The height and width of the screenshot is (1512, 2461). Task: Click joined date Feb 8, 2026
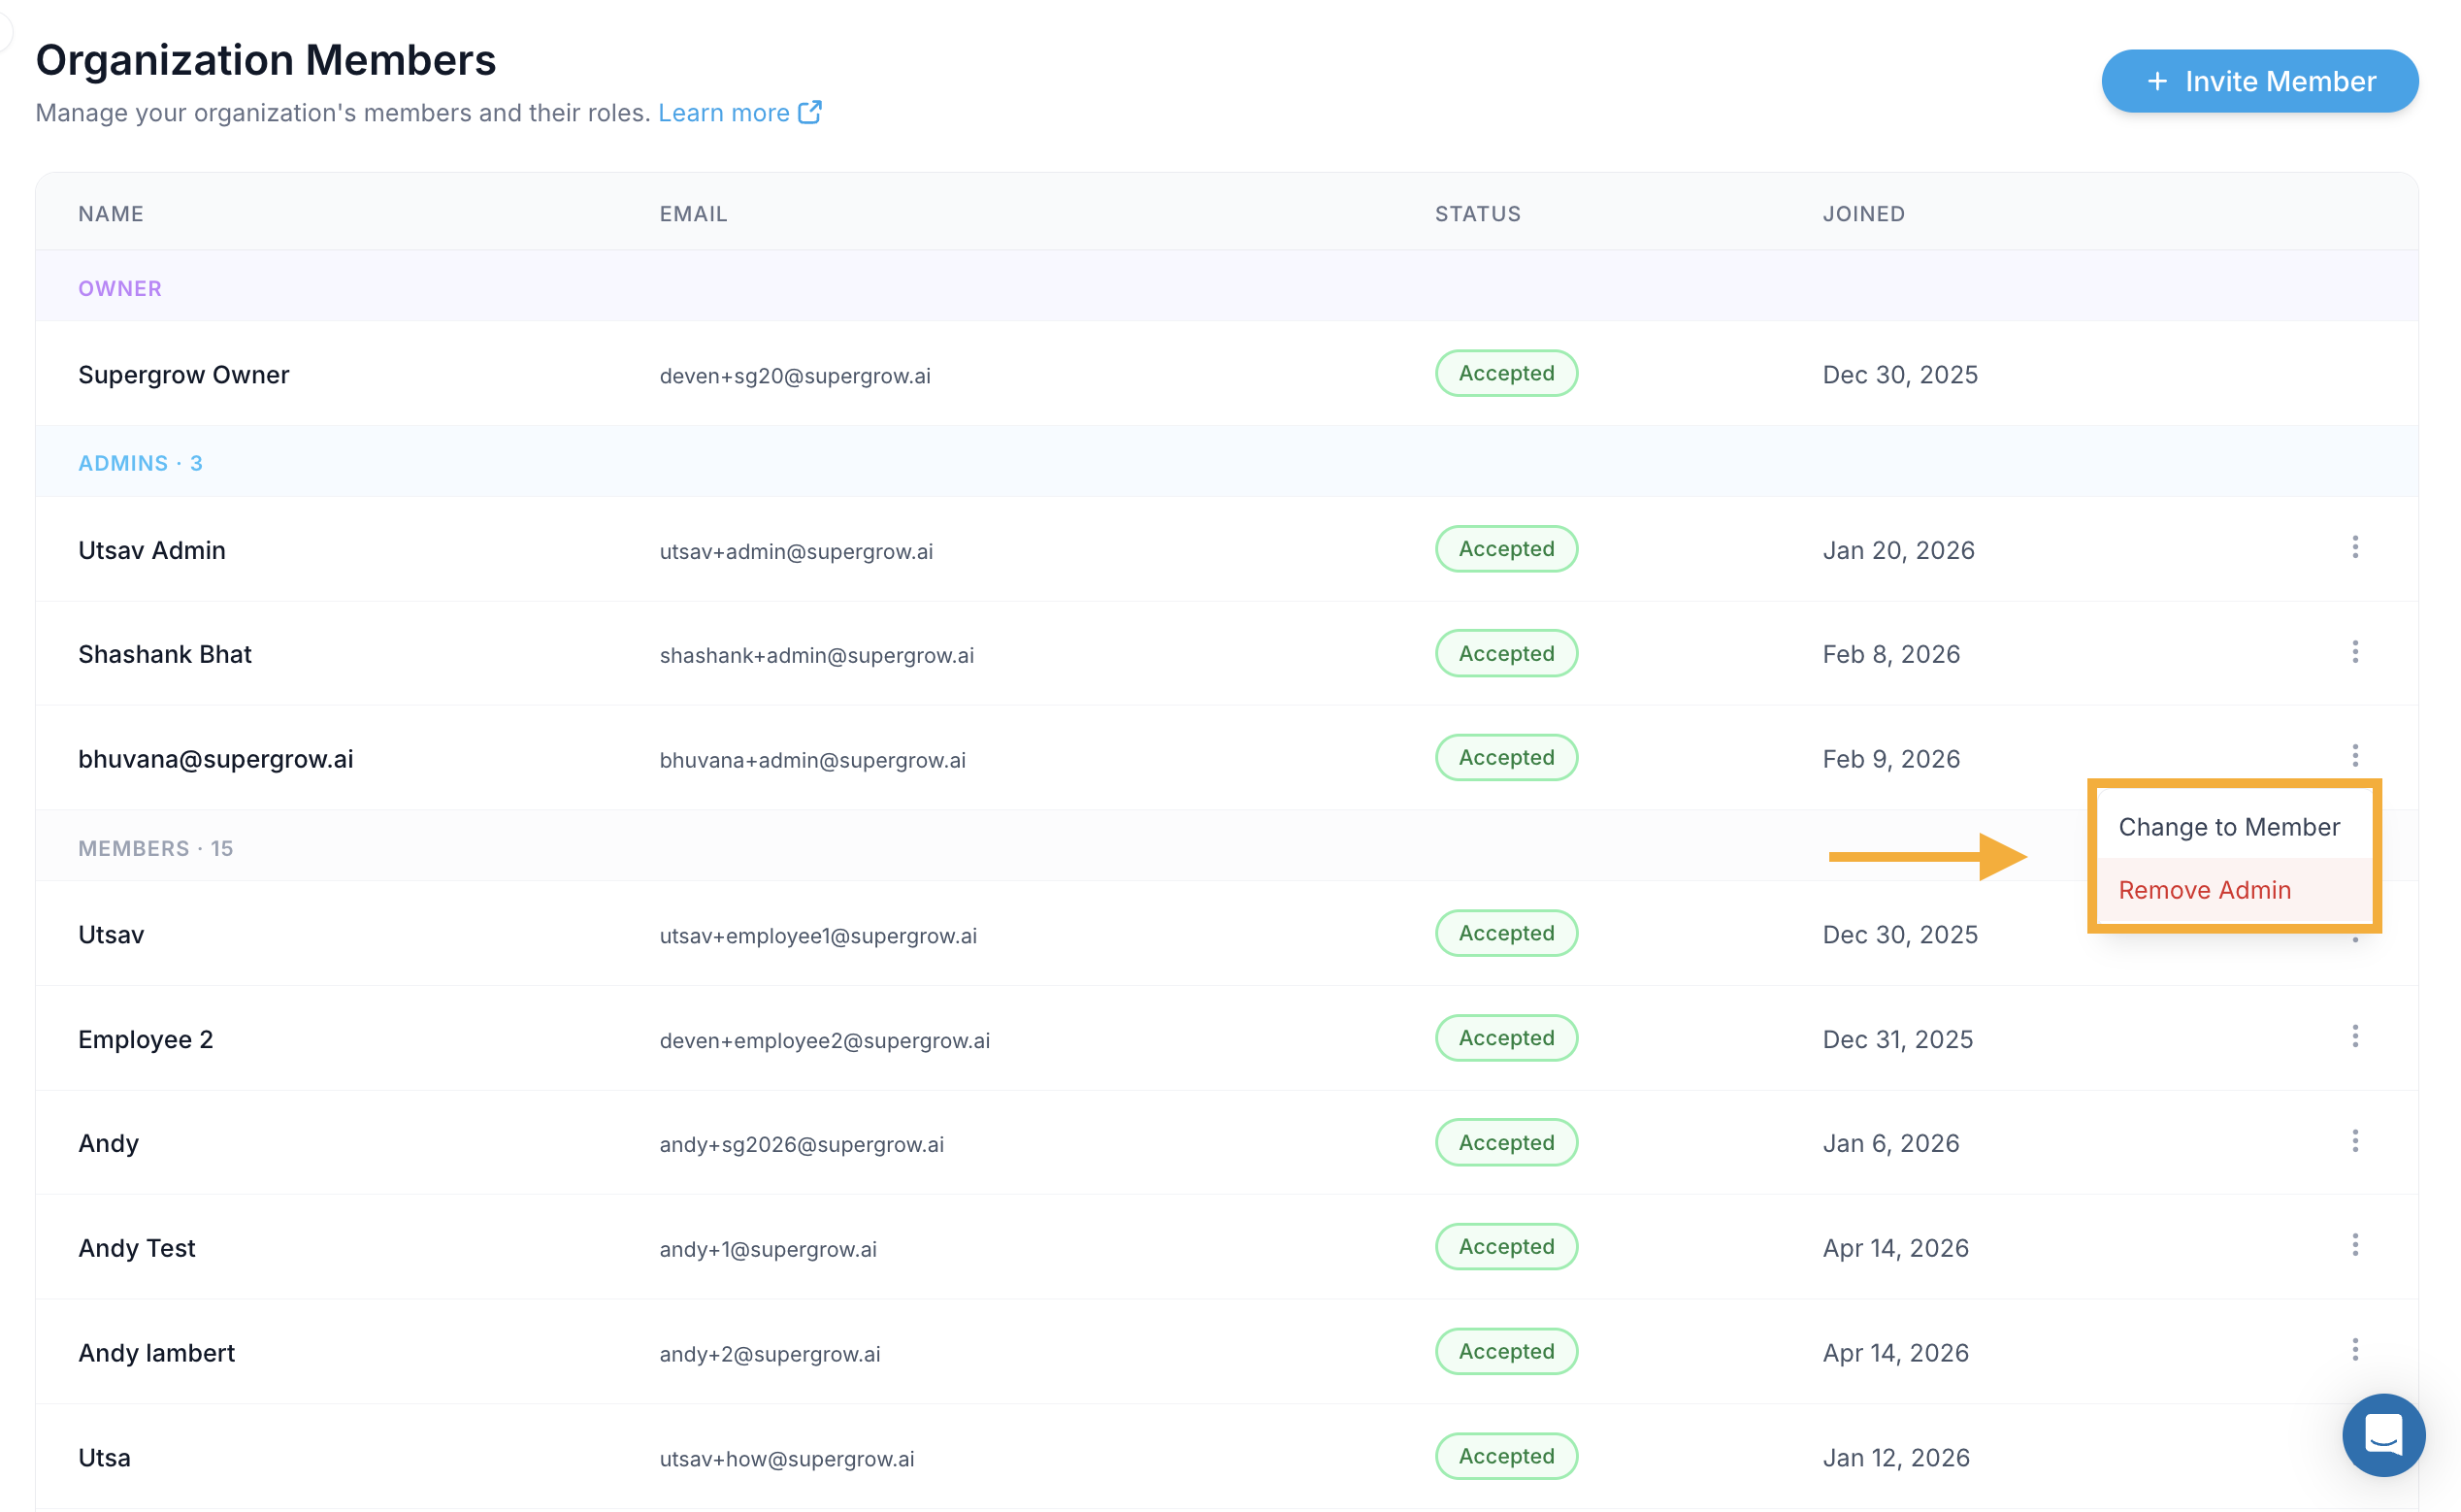[1891, 654]
